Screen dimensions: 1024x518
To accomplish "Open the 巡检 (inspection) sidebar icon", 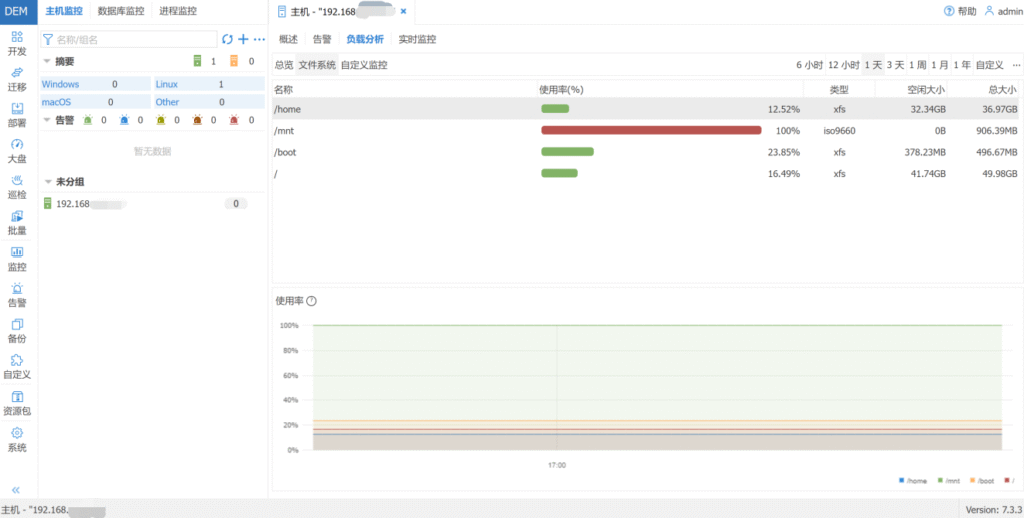I will [17, 186].
